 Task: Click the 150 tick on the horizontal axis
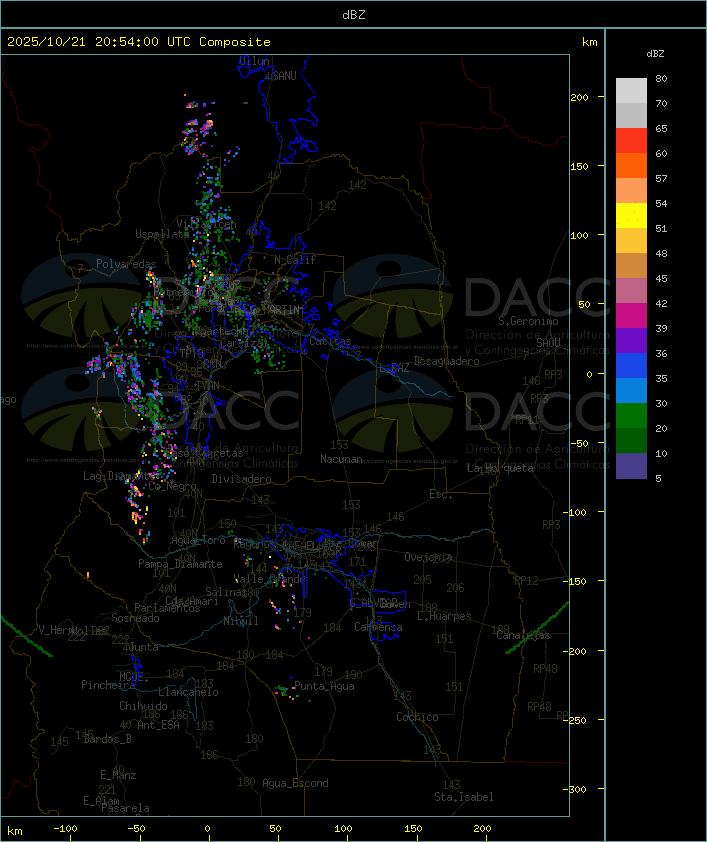pos(413,829)
